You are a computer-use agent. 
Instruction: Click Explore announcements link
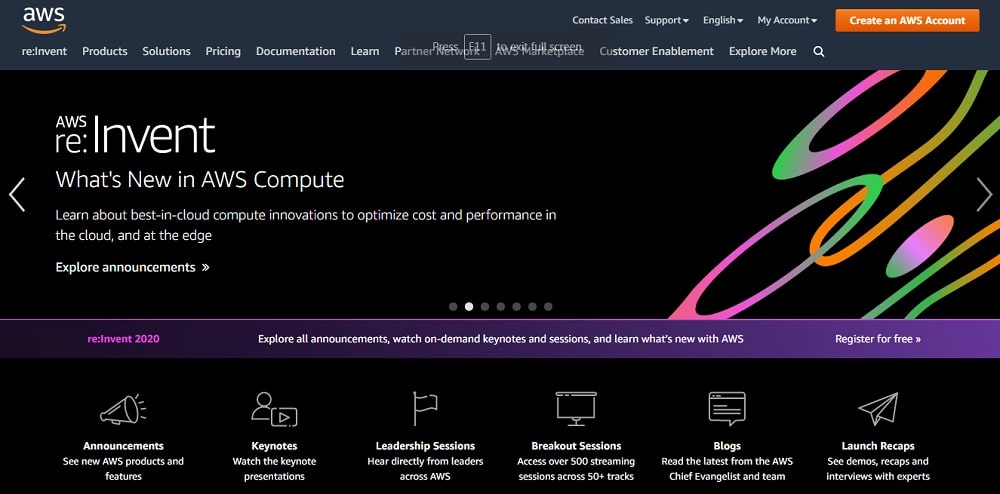click(x=133, y=267)
